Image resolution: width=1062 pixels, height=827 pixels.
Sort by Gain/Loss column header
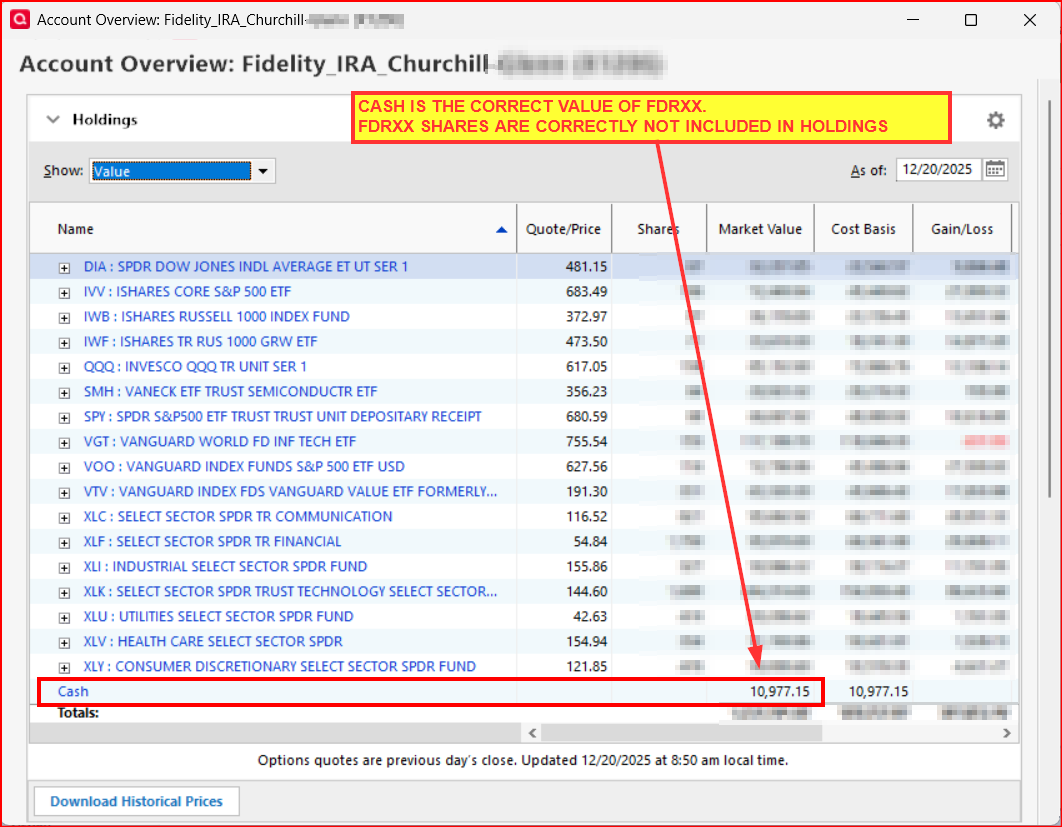[962, 229]
